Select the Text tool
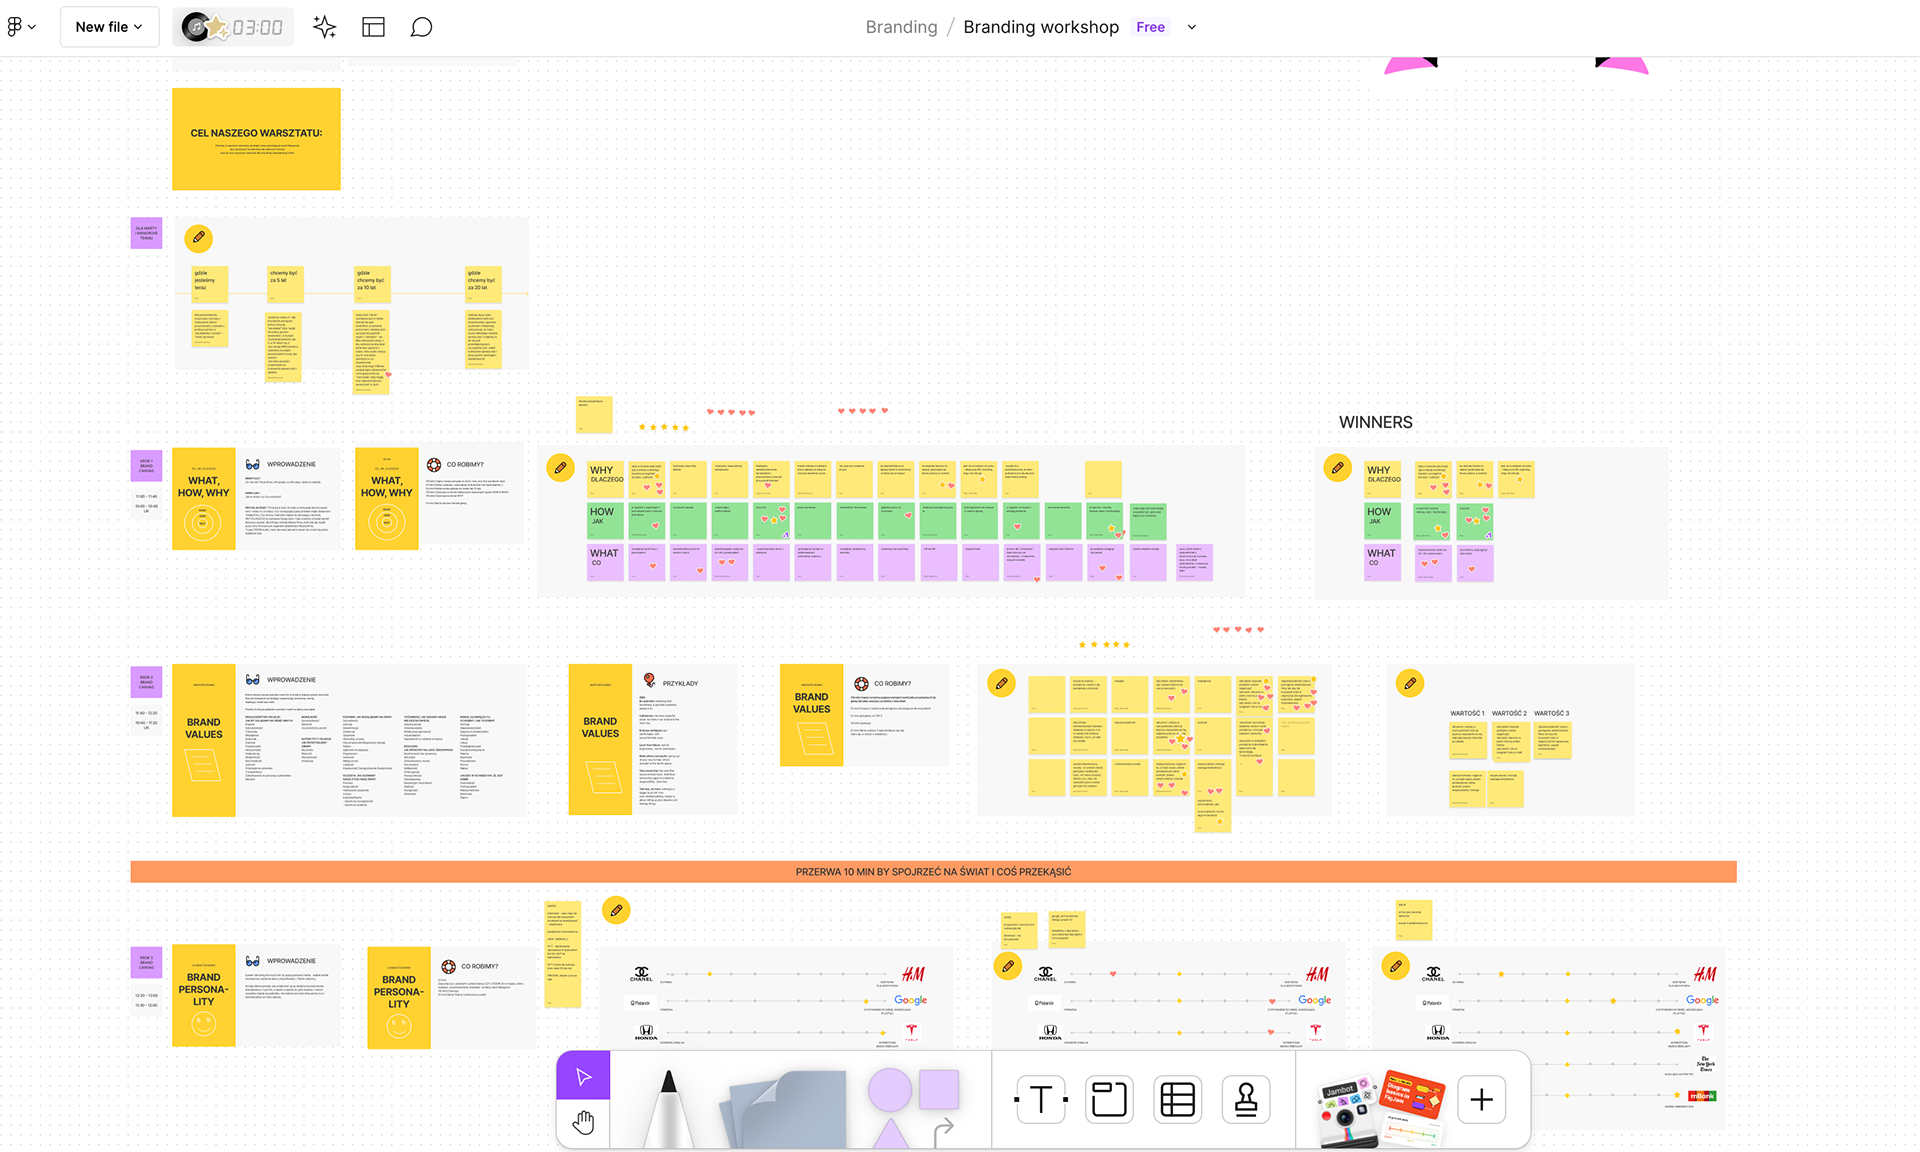The width and height of the screenshot is (1920, 1152). pos(1040,1100)
